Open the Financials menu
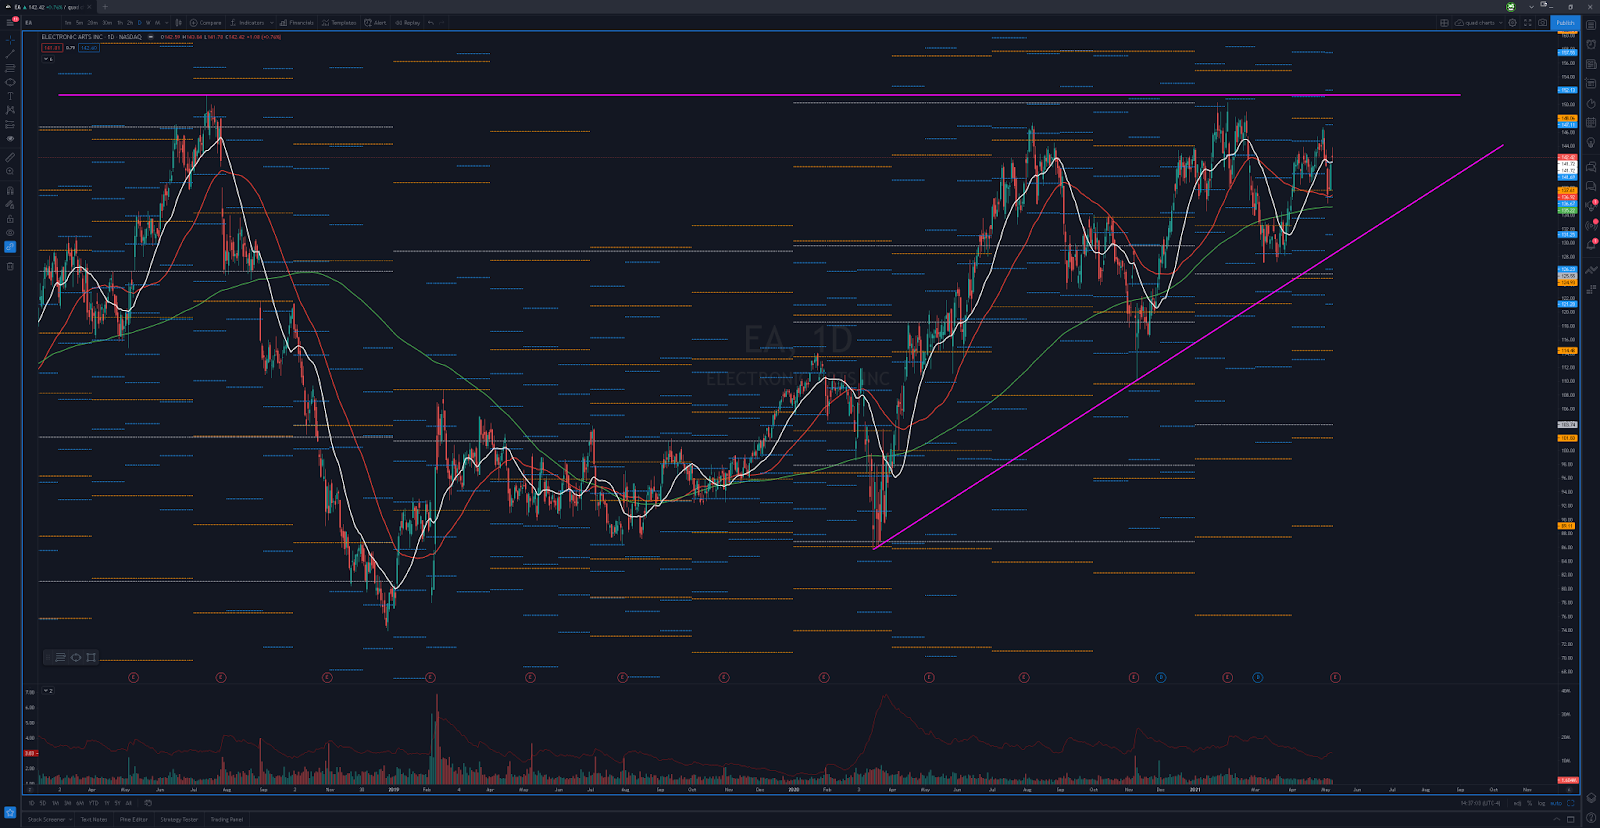Viewport: 1600px width, 828px height. [x=297, y=22]
